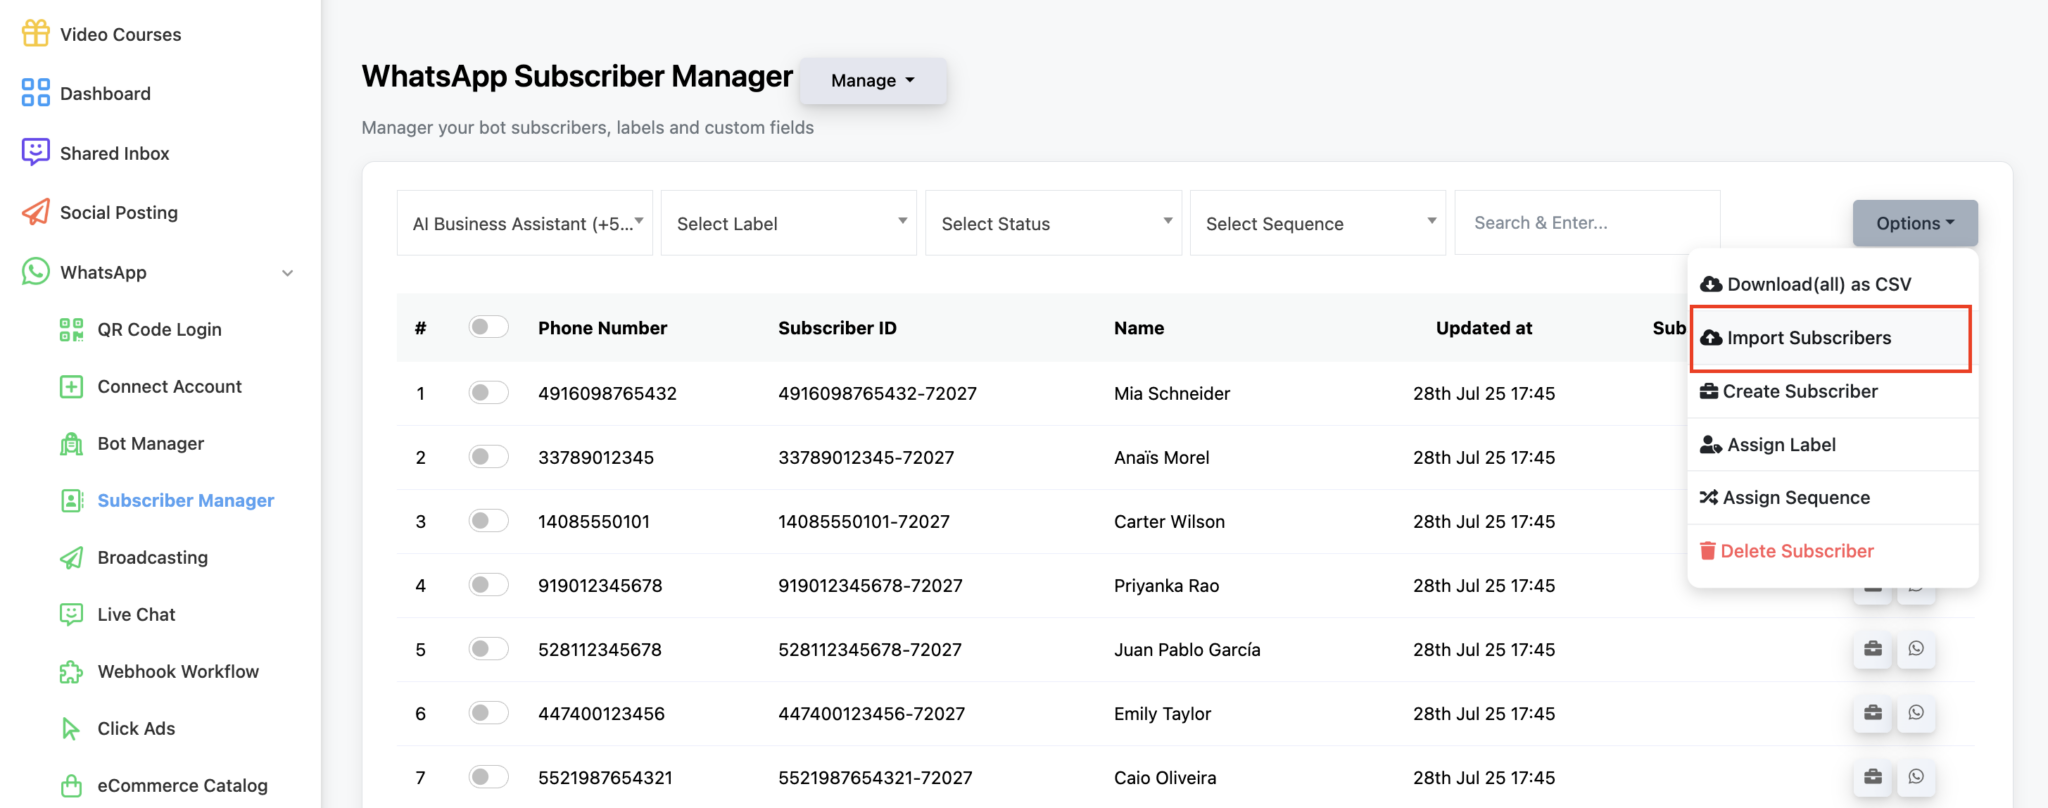Select Delete Subscriber from Options menu
This screenshot has width=2048, height=808.
(x=1832, y=551)
